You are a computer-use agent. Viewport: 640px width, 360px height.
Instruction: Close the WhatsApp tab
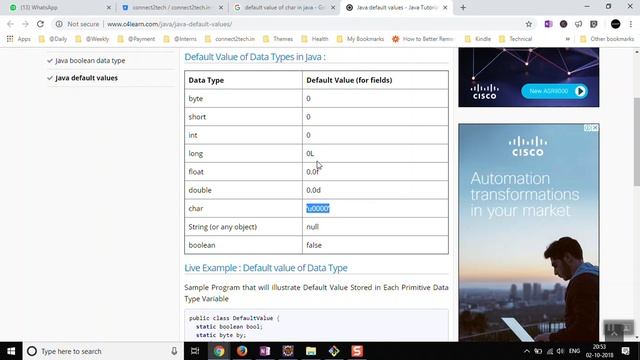pos(109,7)
